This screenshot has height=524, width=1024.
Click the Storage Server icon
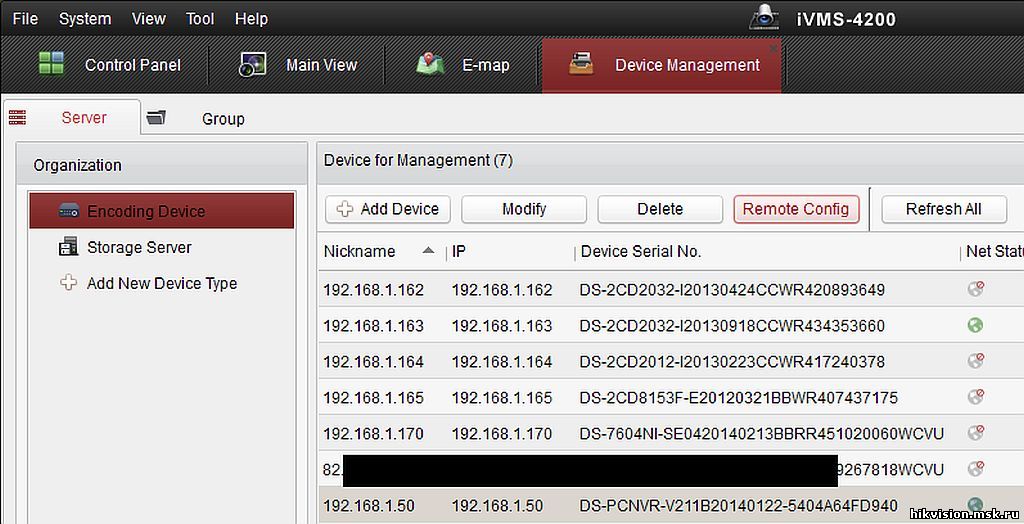point(68,246)
